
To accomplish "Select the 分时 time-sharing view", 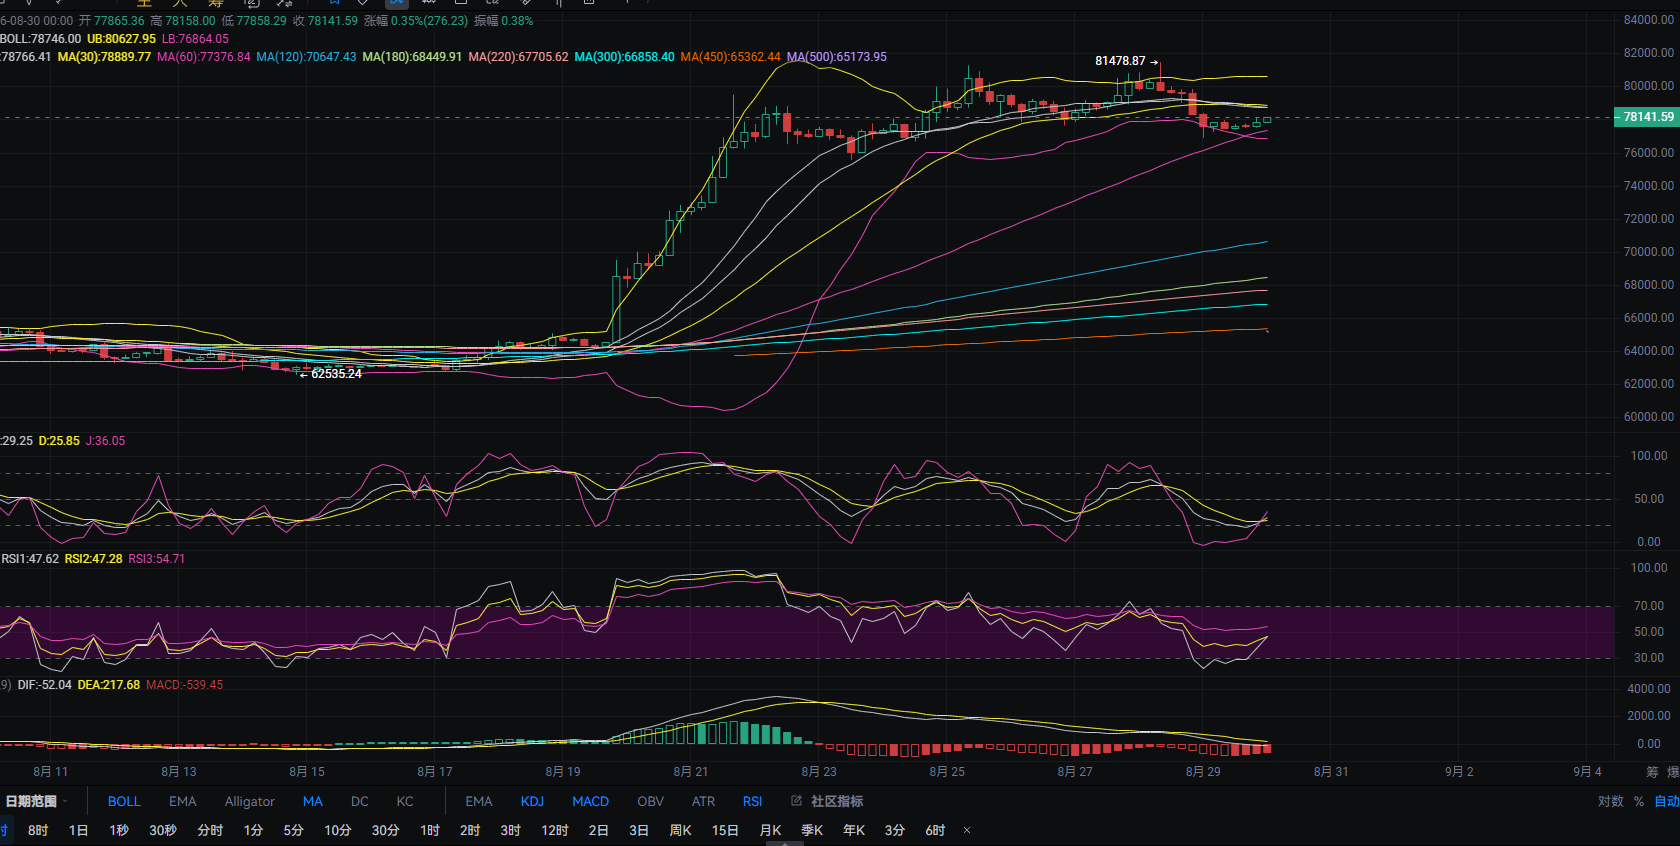I will point(210,830).
